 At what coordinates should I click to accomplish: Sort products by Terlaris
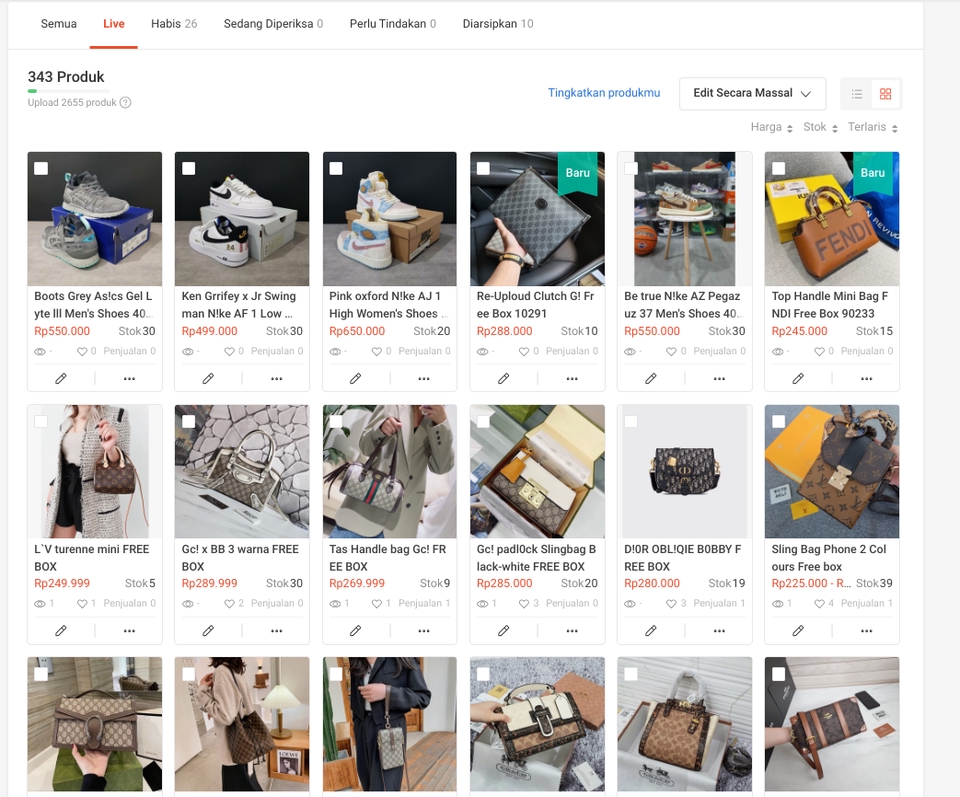click(x=872, y=127)
